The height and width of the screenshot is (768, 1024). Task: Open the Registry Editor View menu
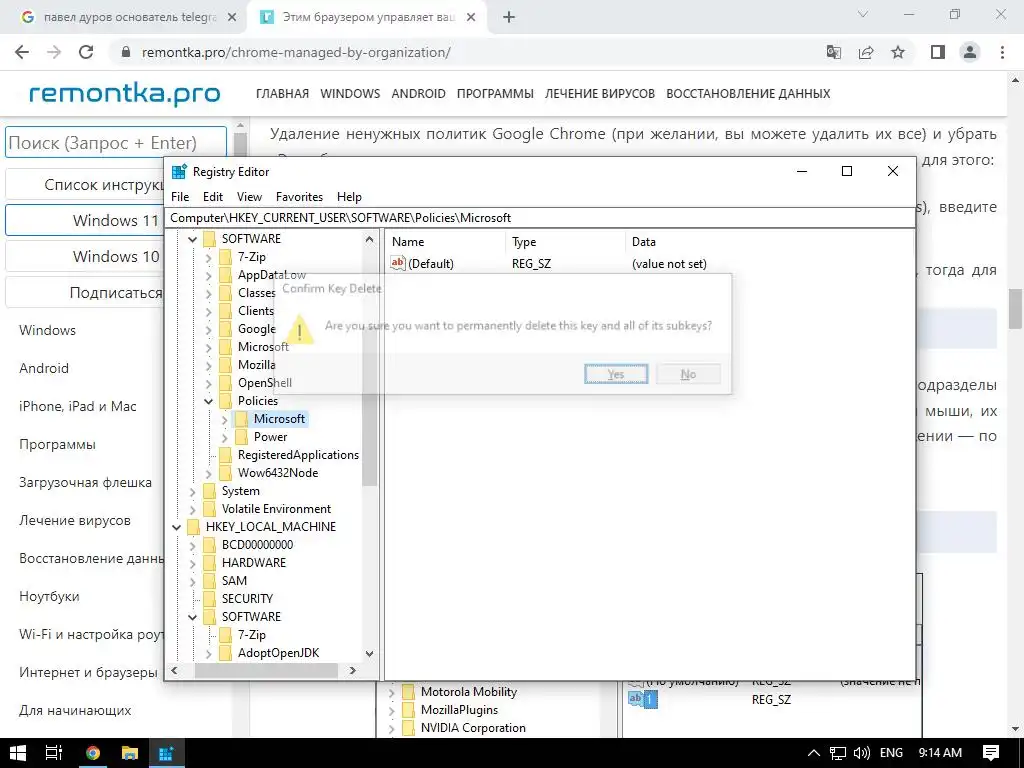click(x=249, y=197)
